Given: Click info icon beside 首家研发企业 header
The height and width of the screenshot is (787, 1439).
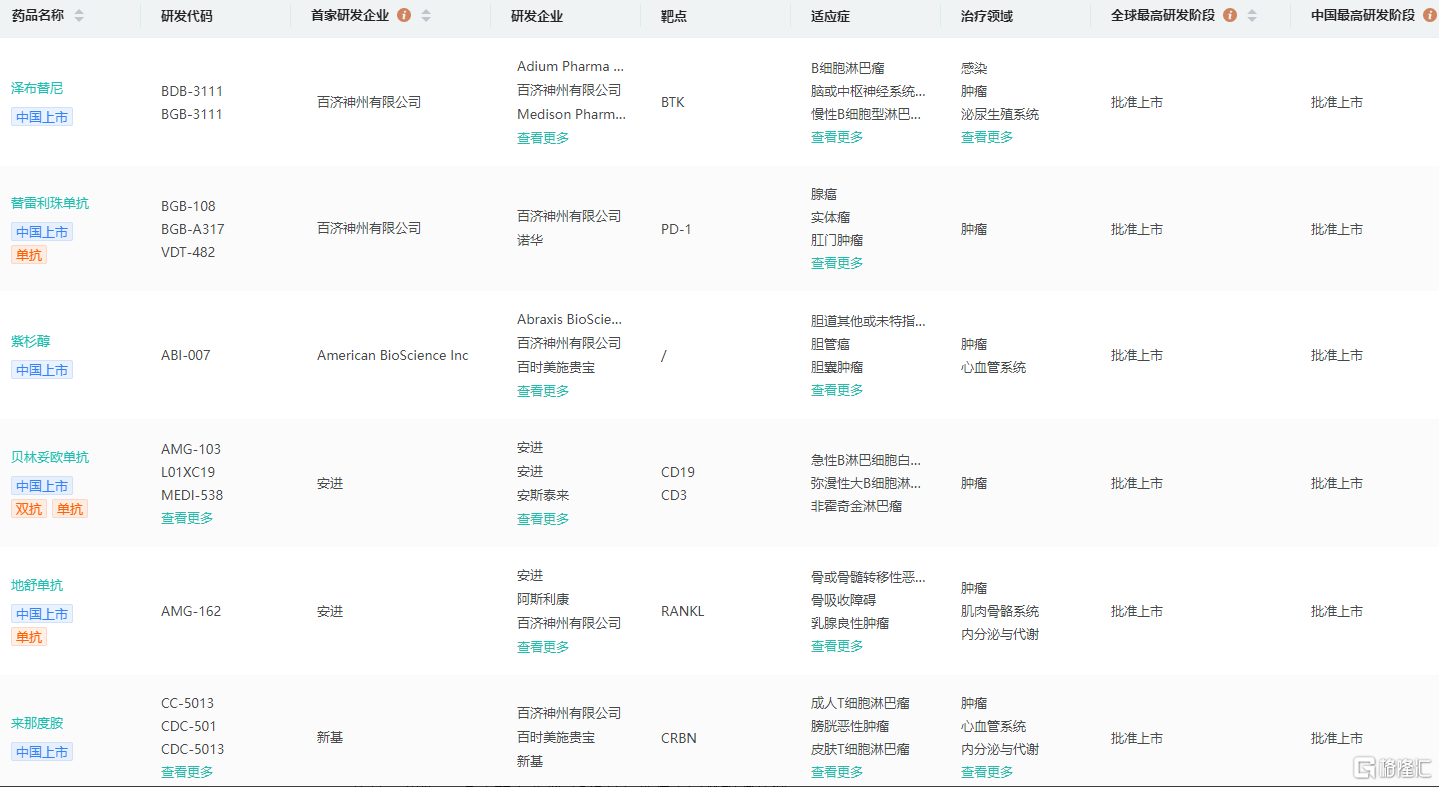Looking at the screenshot, I should point(404,15).
